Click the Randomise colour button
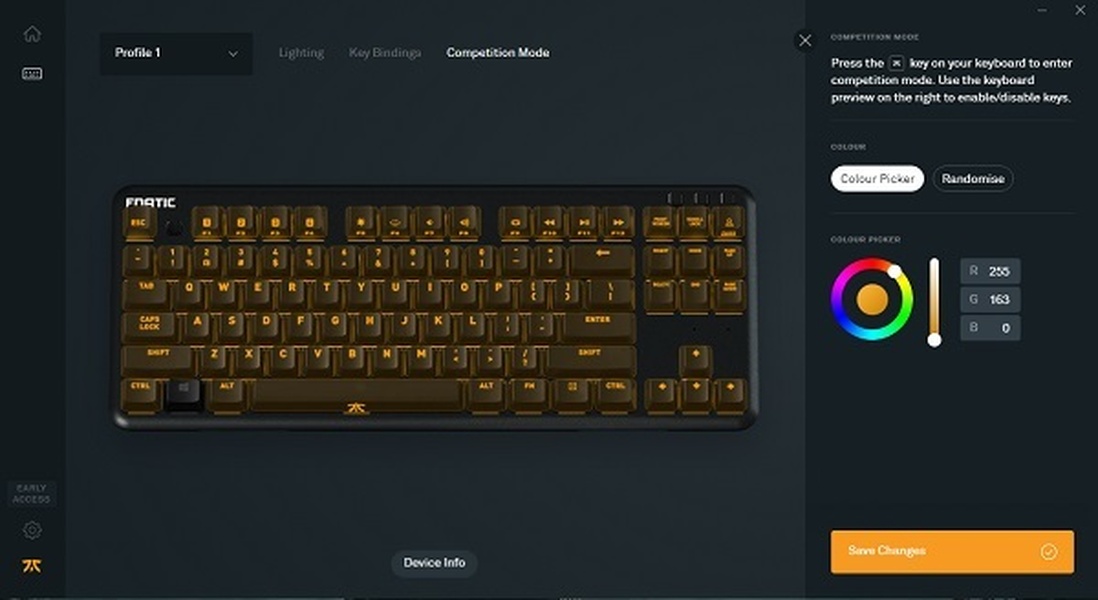The width and height of the screenshot is (1098, 600). 973,179
